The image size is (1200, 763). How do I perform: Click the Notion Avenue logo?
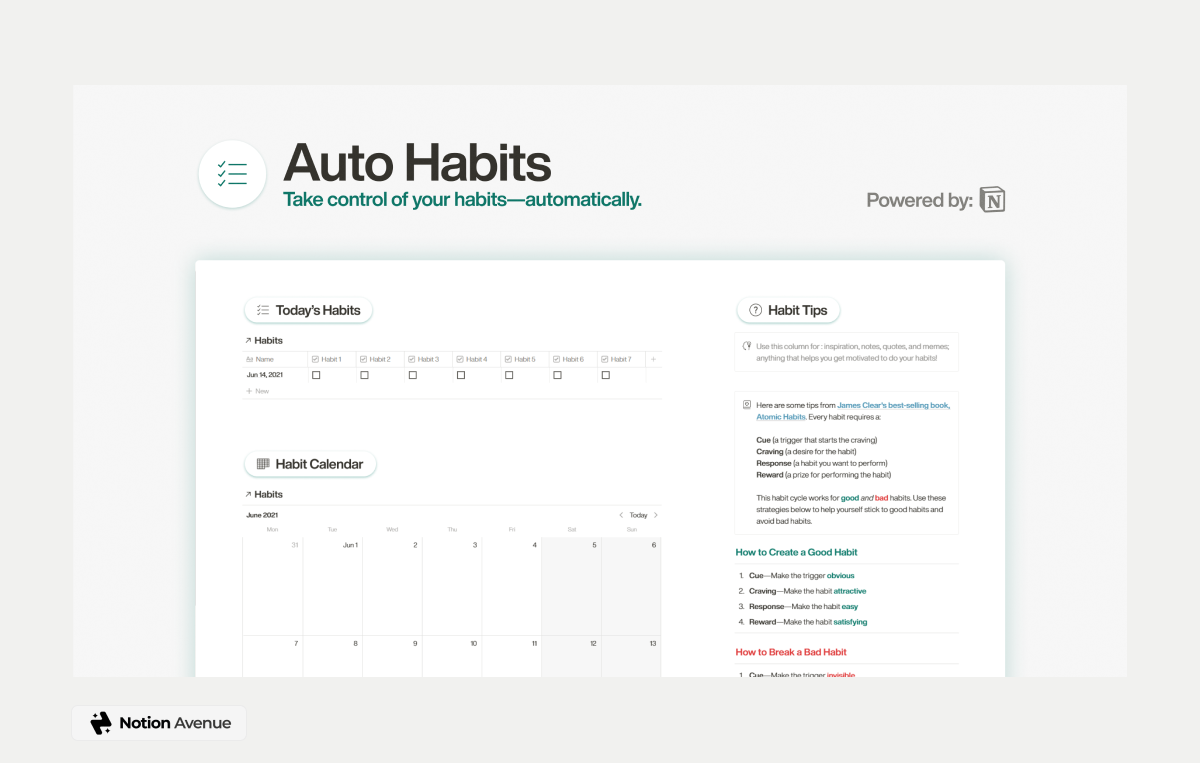click(x=158, y=722)
